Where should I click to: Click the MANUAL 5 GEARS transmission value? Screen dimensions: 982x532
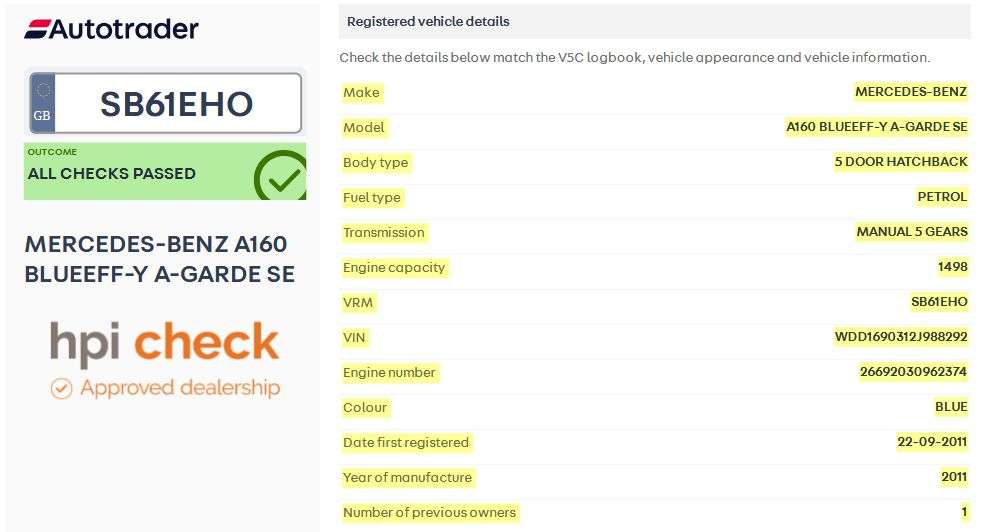coord(911,232)
